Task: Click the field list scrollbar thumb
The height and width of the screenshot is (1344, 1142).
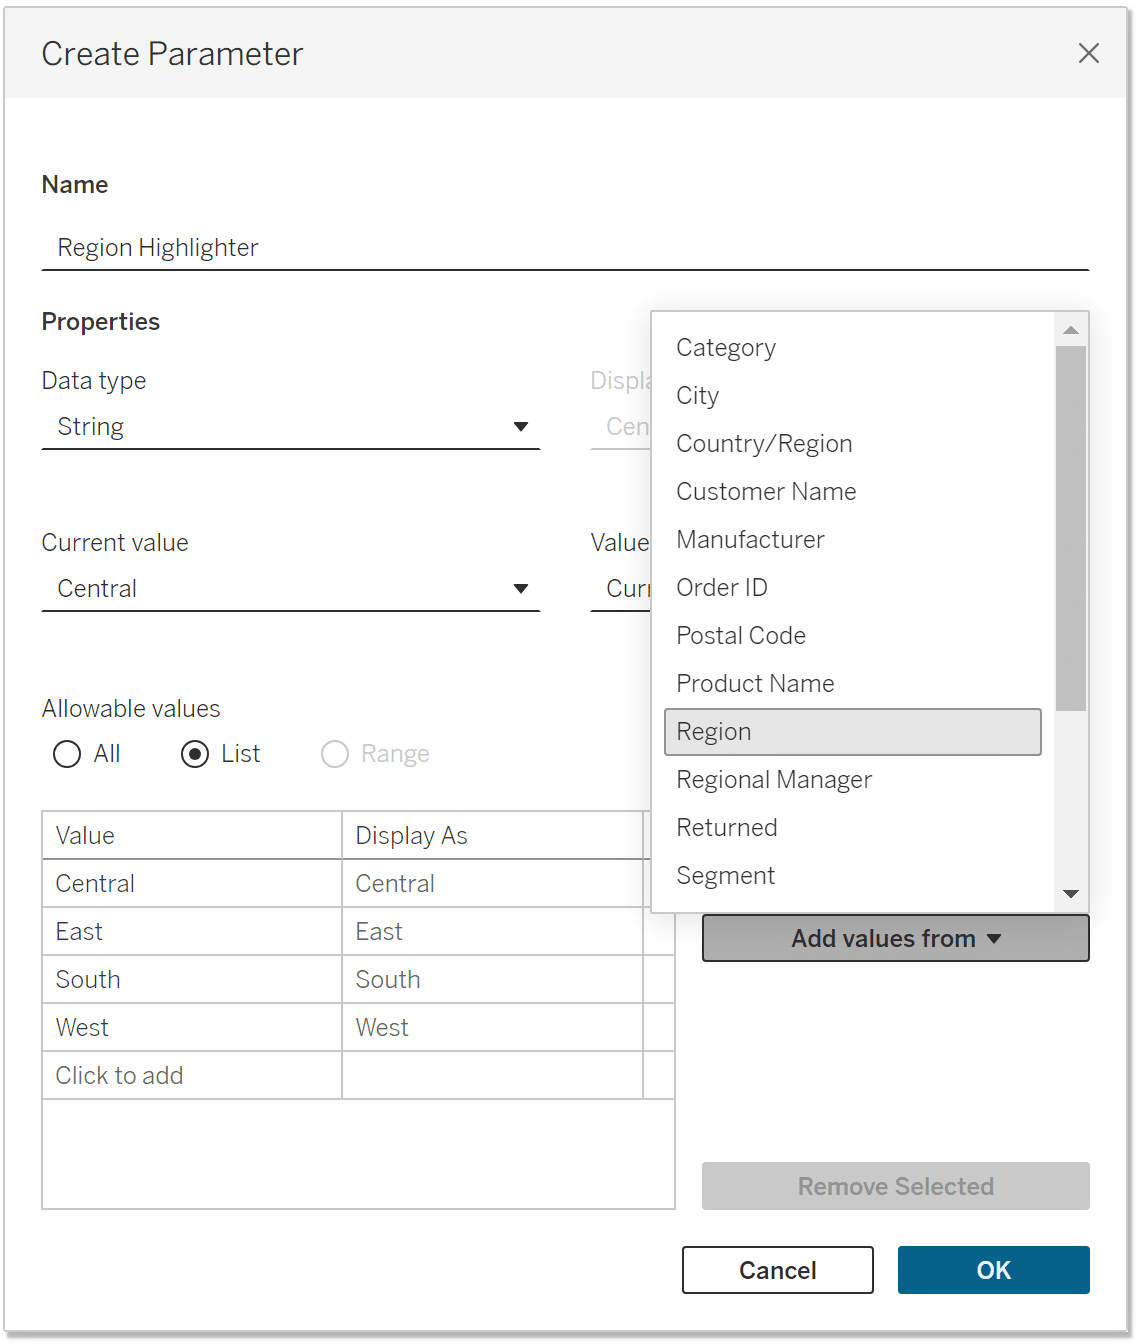Action: click(x=1071, y=528)
